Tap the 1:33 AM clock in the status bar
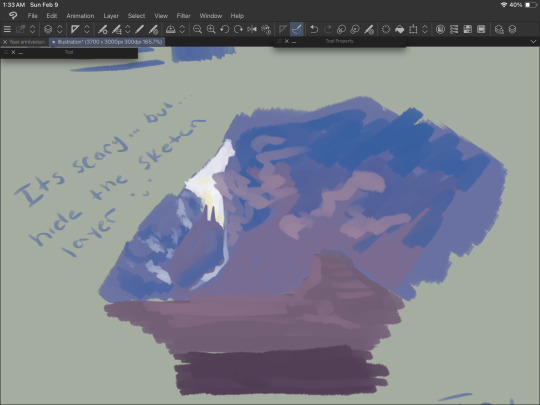Image resolution: width=540 pixels, height=405 pixels. pos(14,5)
